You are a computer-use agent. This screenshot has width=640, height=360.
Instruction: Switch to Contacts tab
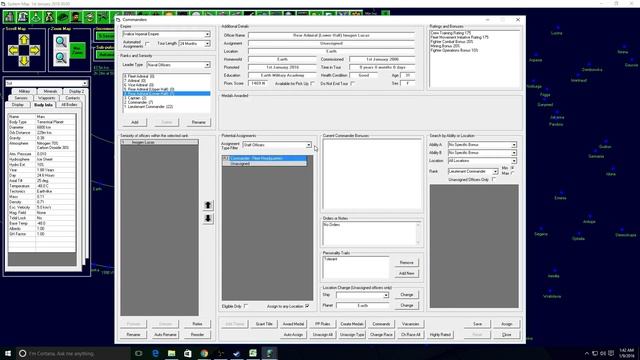click(73, 98)
